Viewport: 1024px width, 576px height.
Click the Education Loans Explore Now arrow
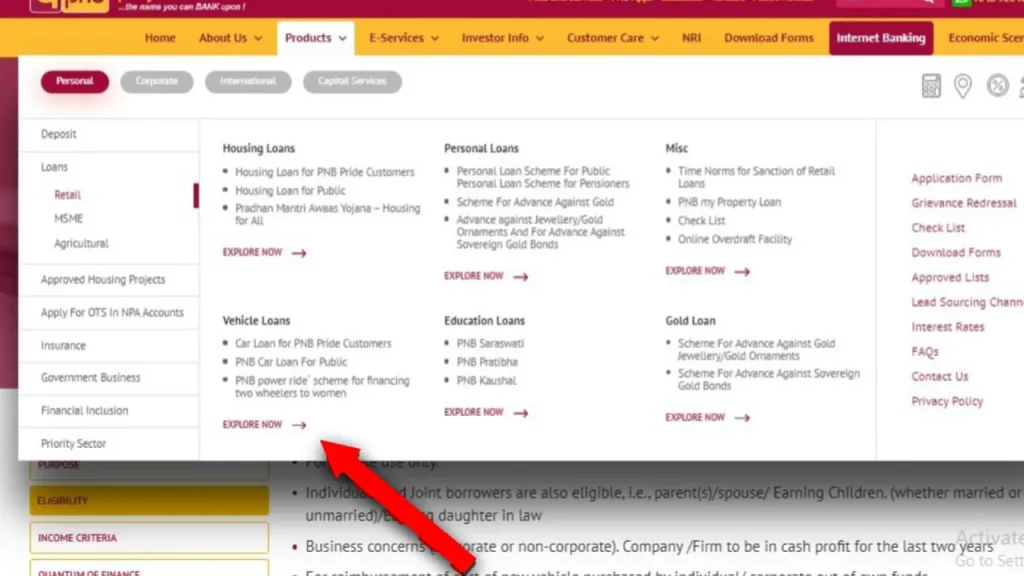(x=520, y=413)
